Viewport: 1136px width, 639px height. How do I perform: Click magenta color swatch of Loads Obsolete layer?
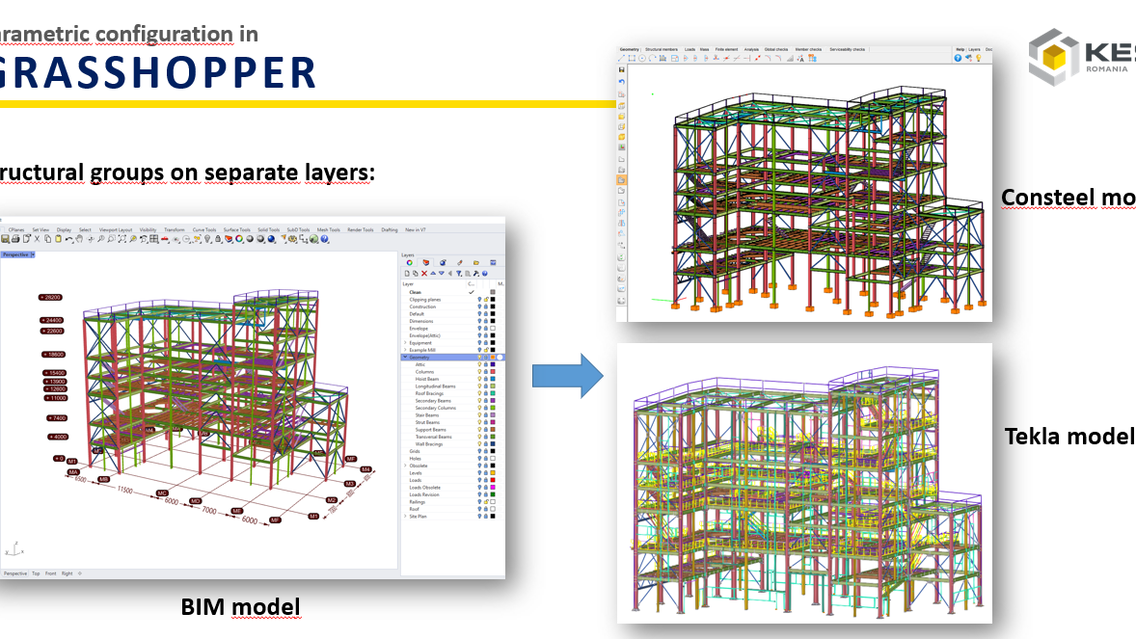pos(493,488)
